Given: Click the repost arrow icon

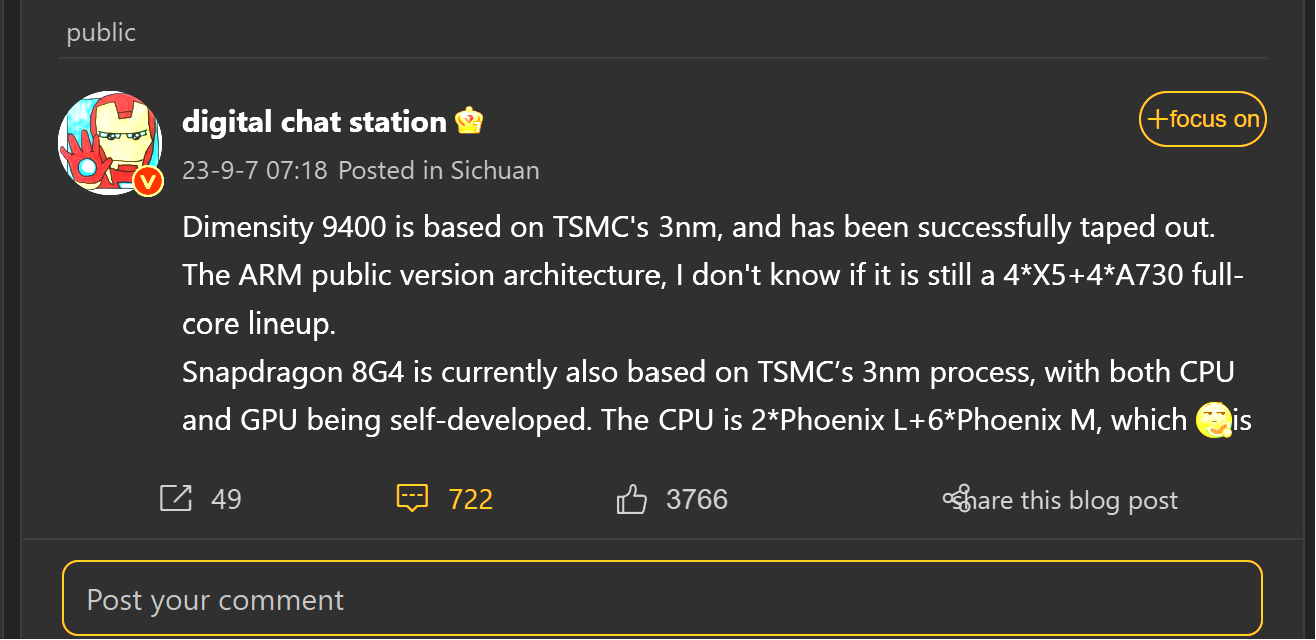Looking at the screenshot, I should (x=176, y=498).
